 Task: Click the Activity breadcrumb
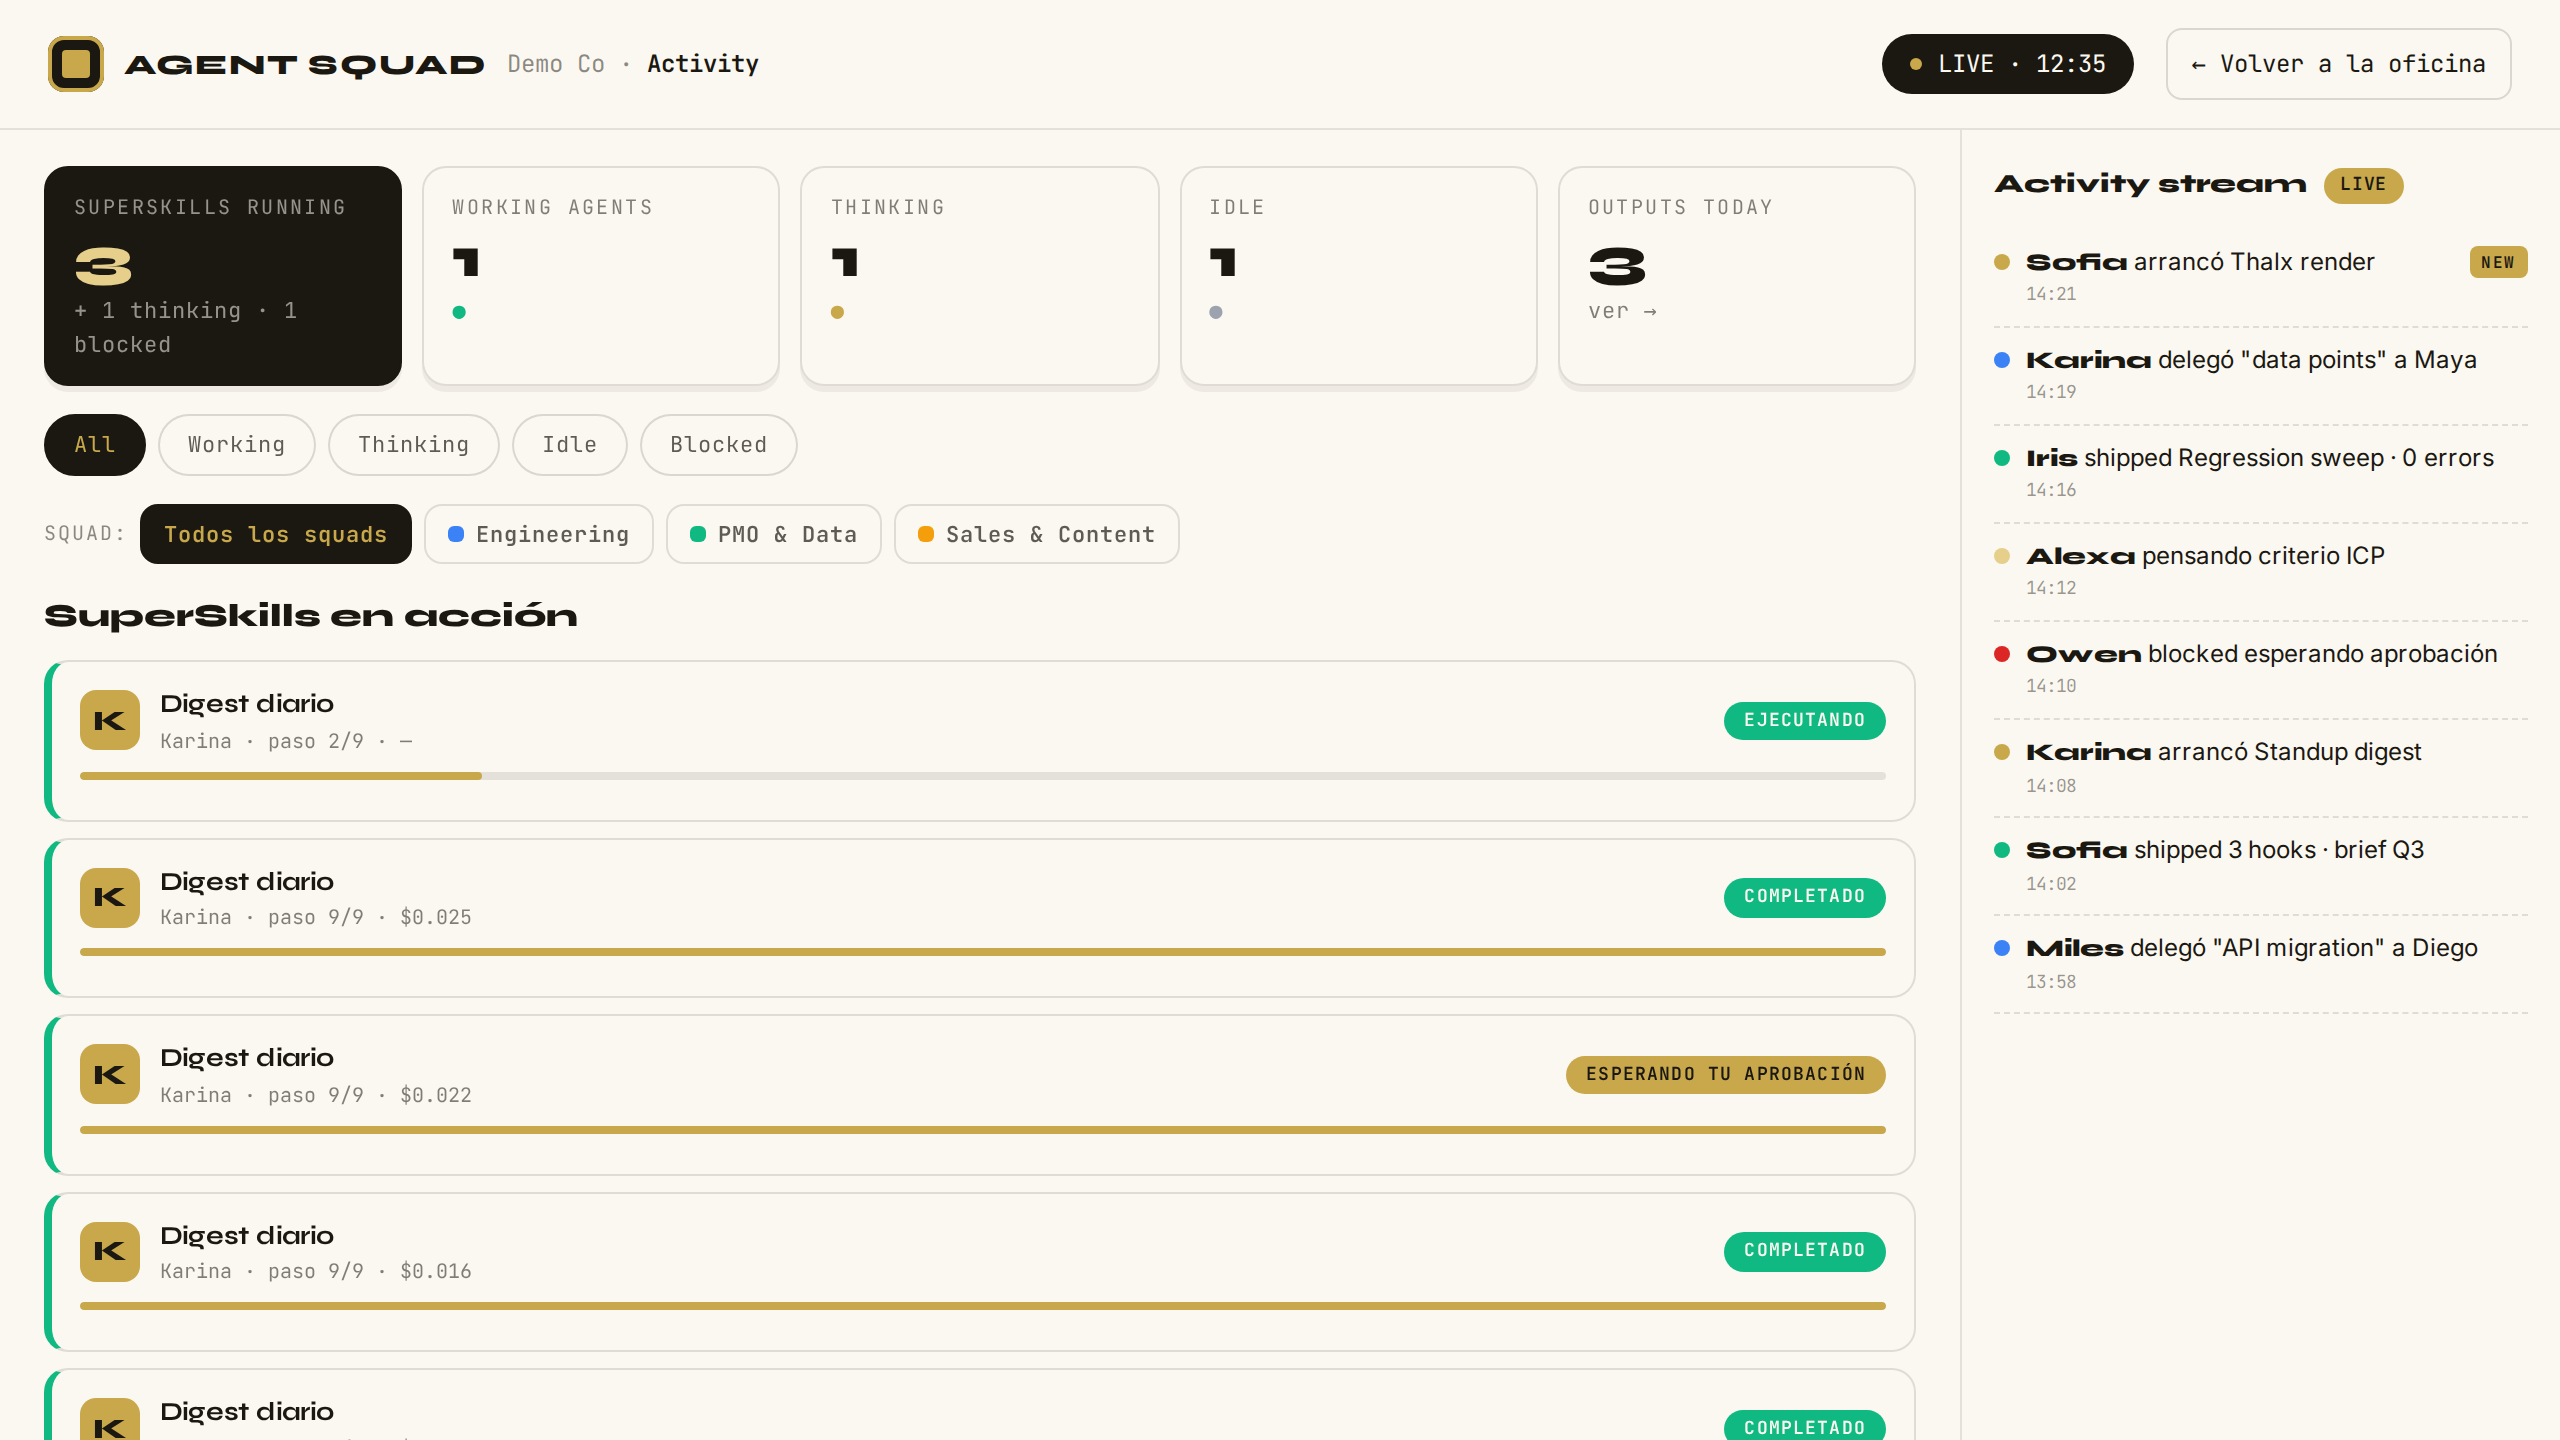coord(703,64)
